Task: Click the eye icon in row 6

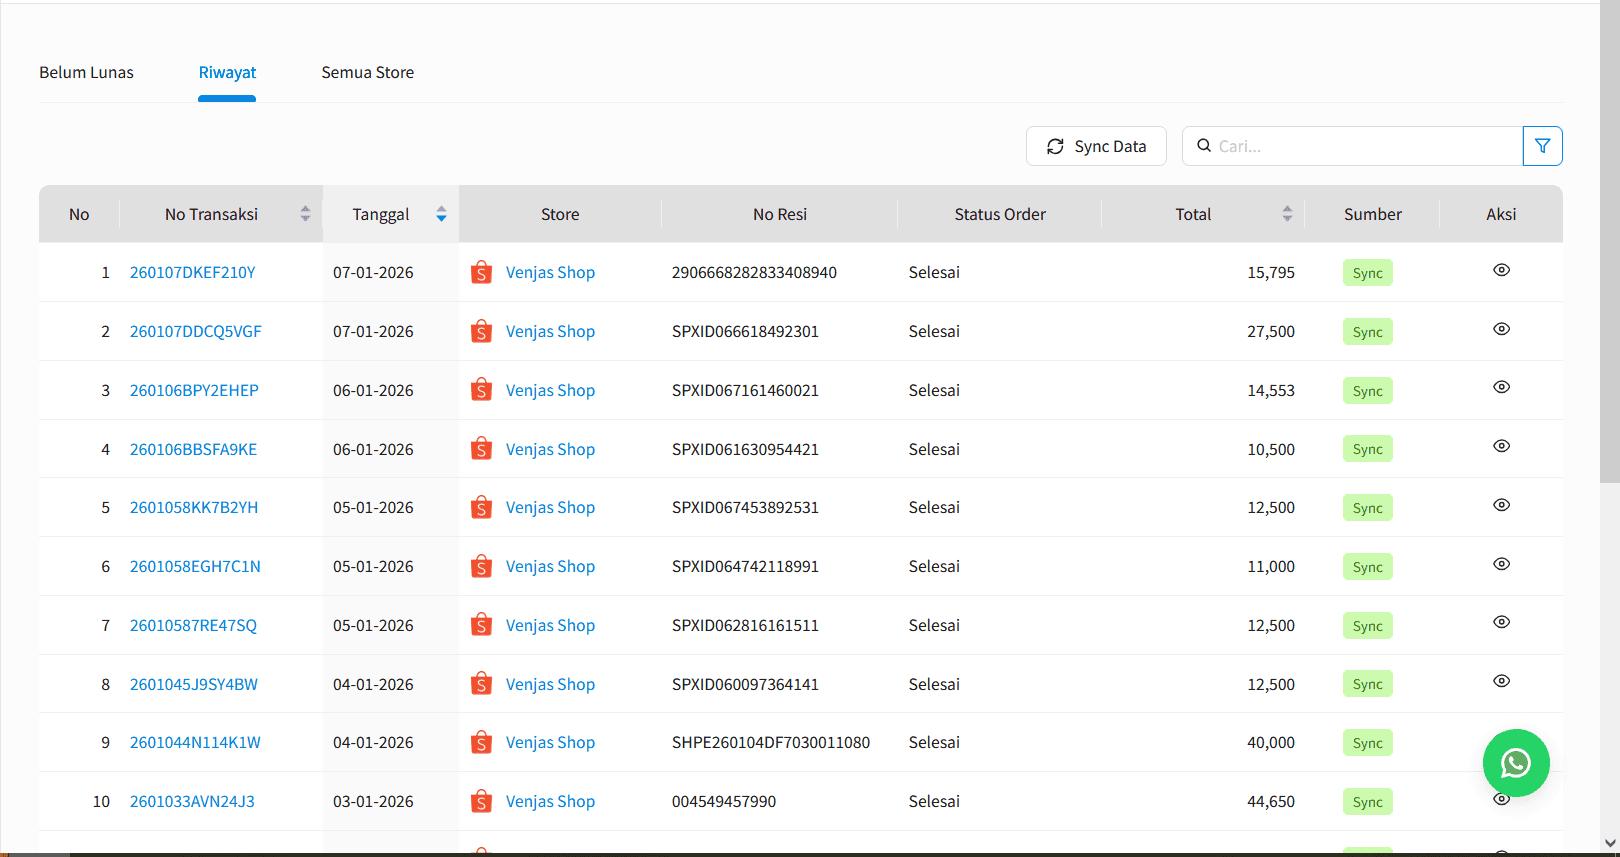Action: [x=1501, y=564]
